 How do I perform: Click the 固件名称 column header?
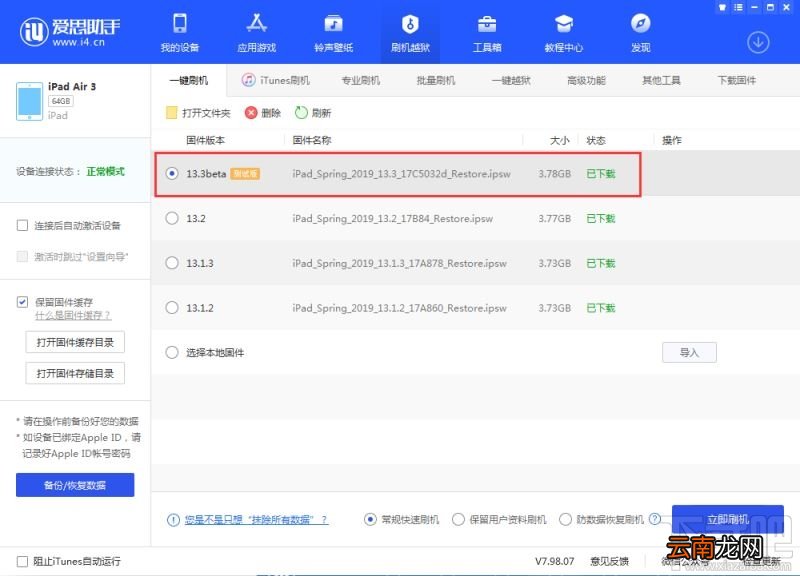point(312,140)
